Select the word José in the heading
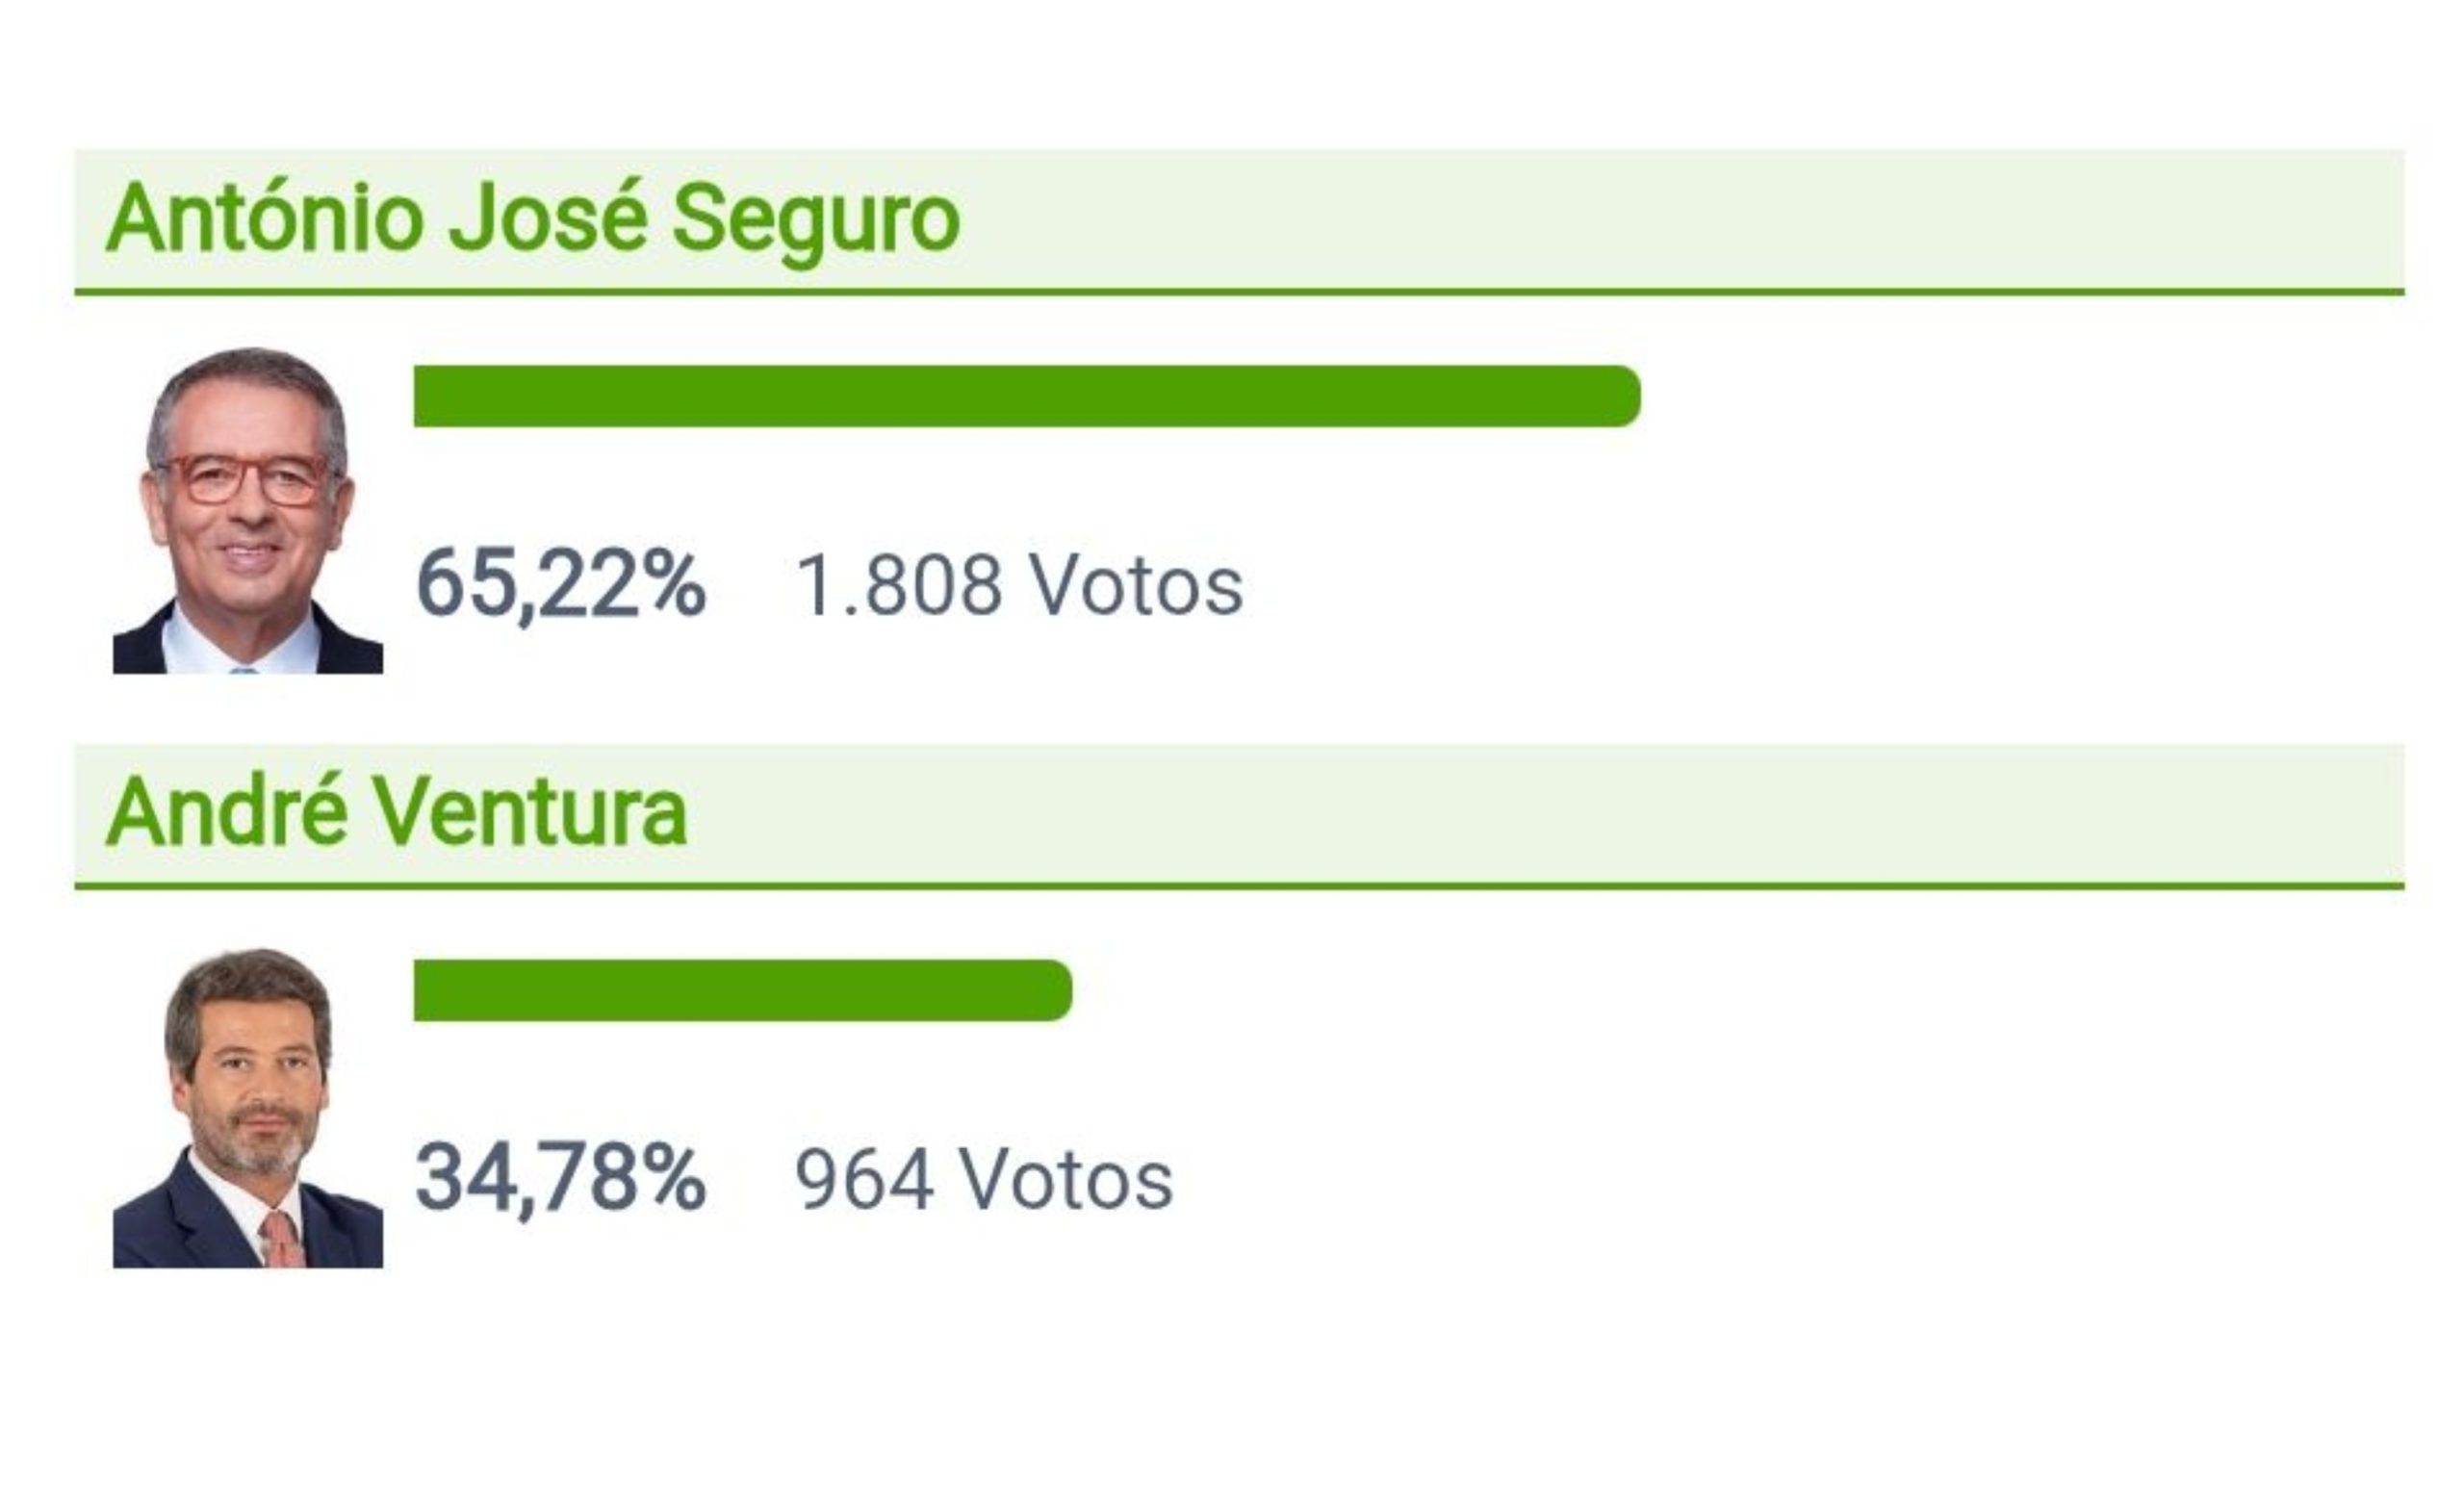Screen dimensions: 2464x1487 click(x=546, y=219)
